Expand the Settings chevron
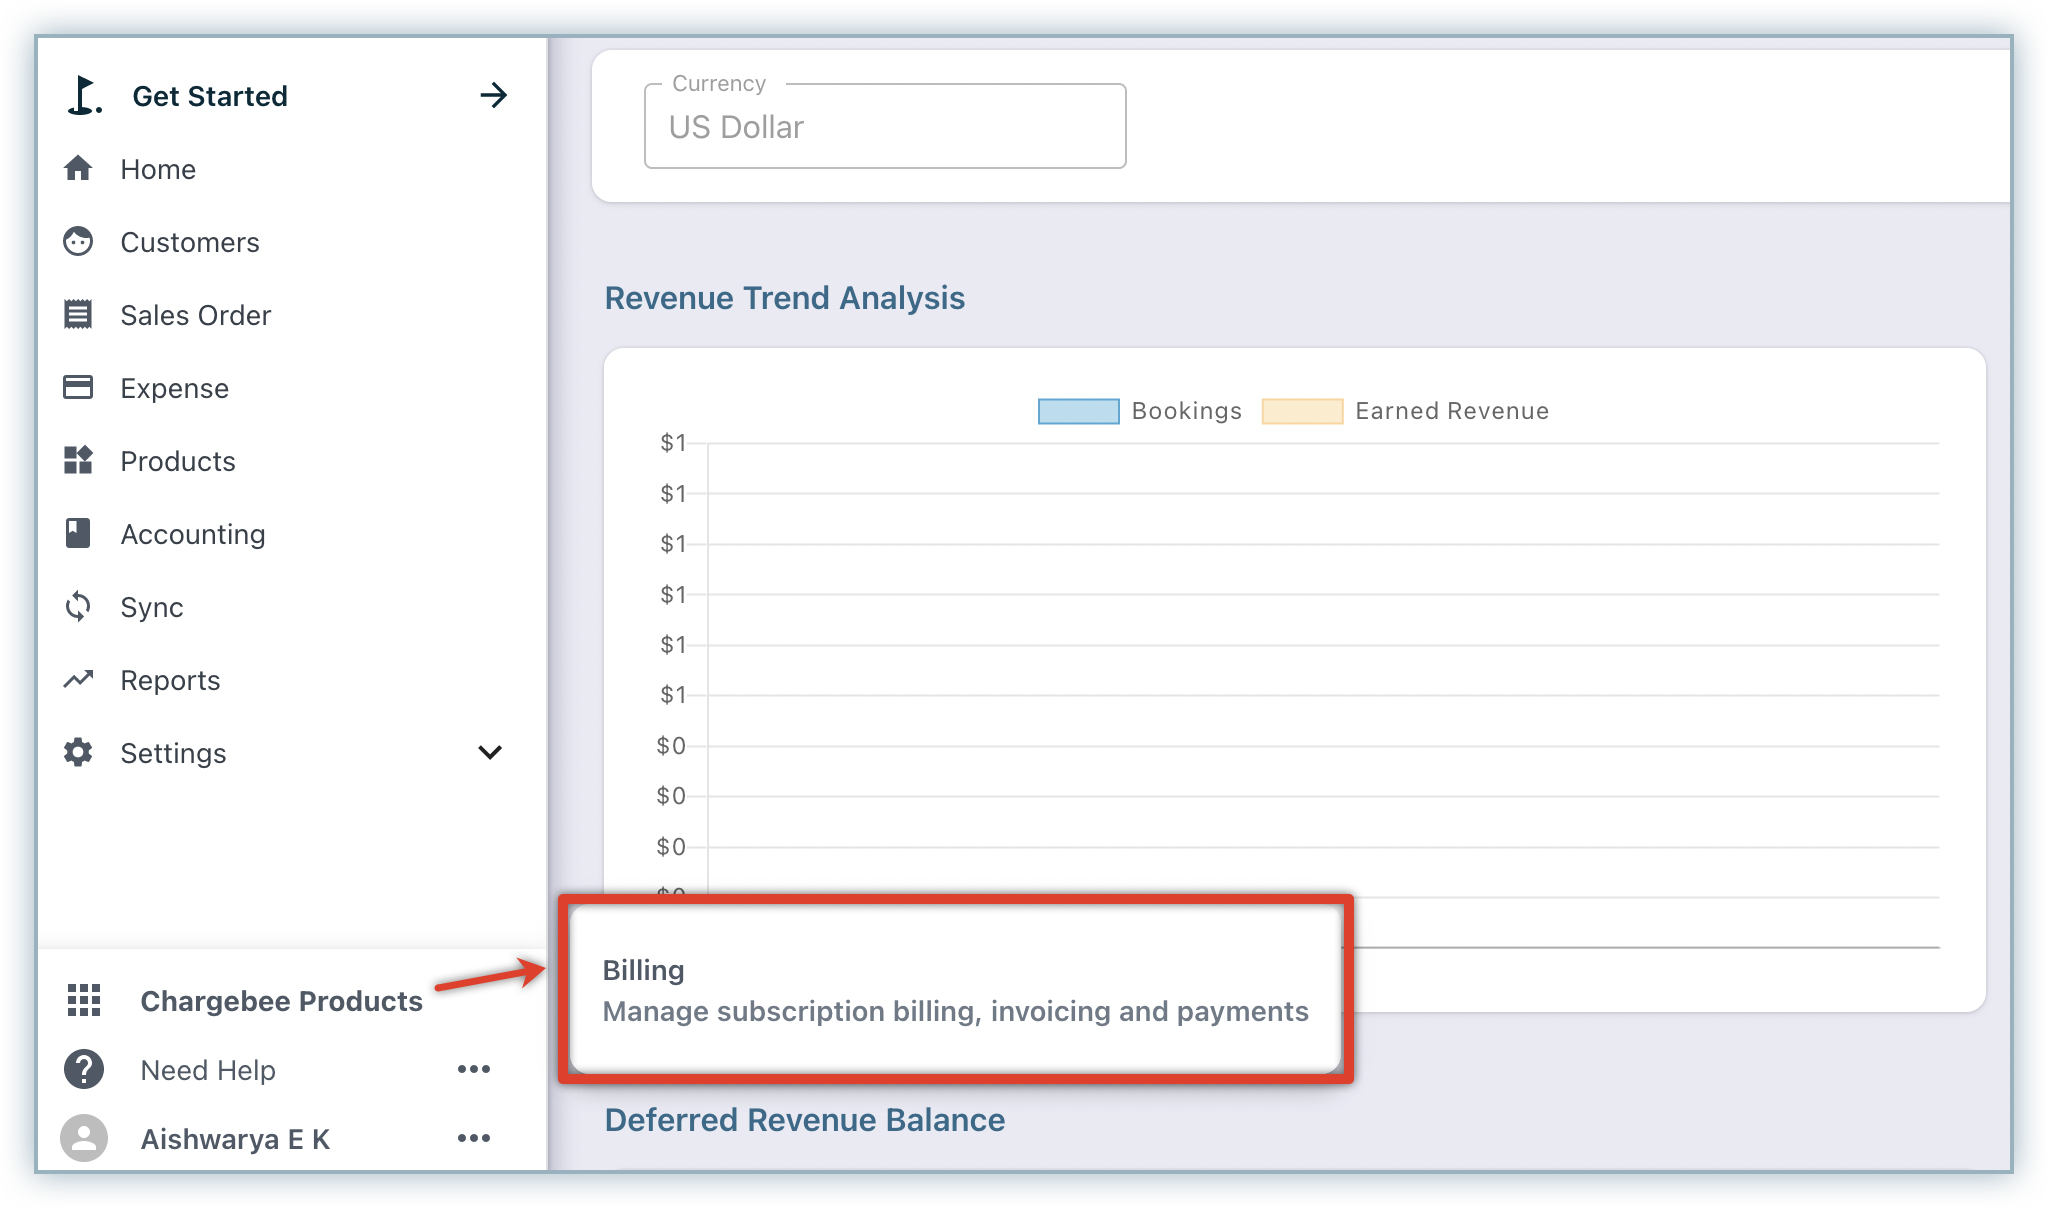Image resolution: width=2048 pixels, height=1208 pixels. (490, 752)
